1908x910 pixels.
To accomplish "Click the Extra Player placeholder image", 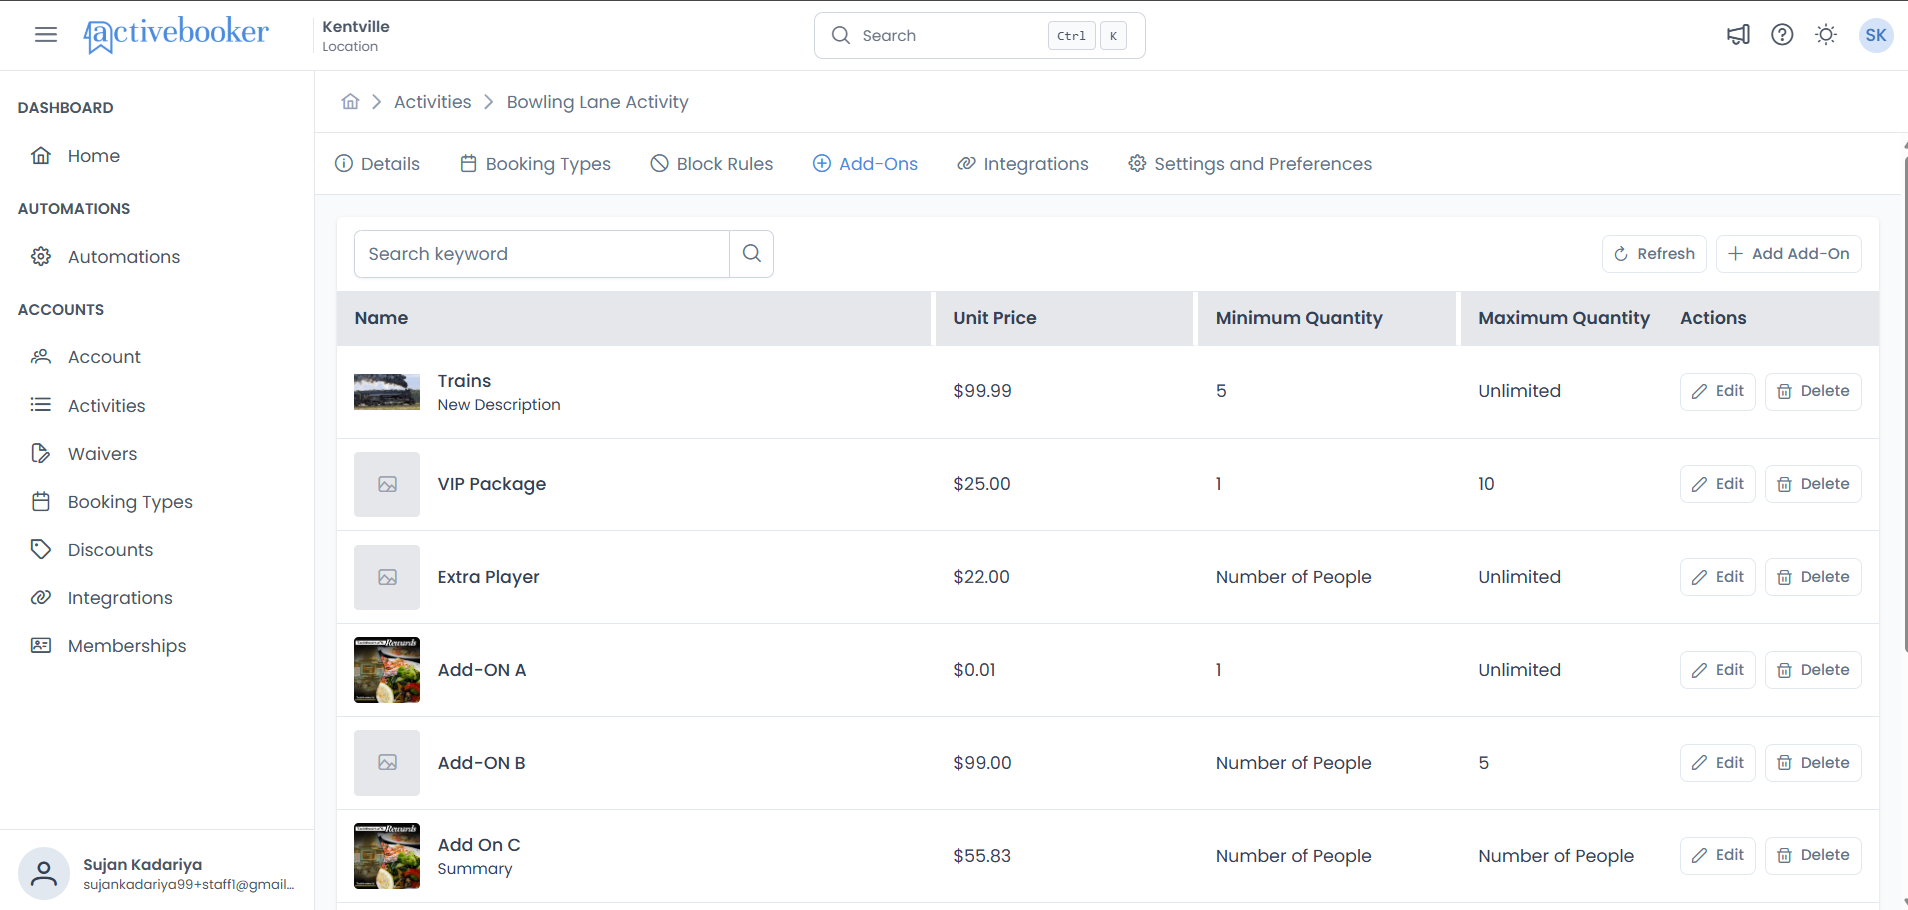I will (x=387, y=577).
